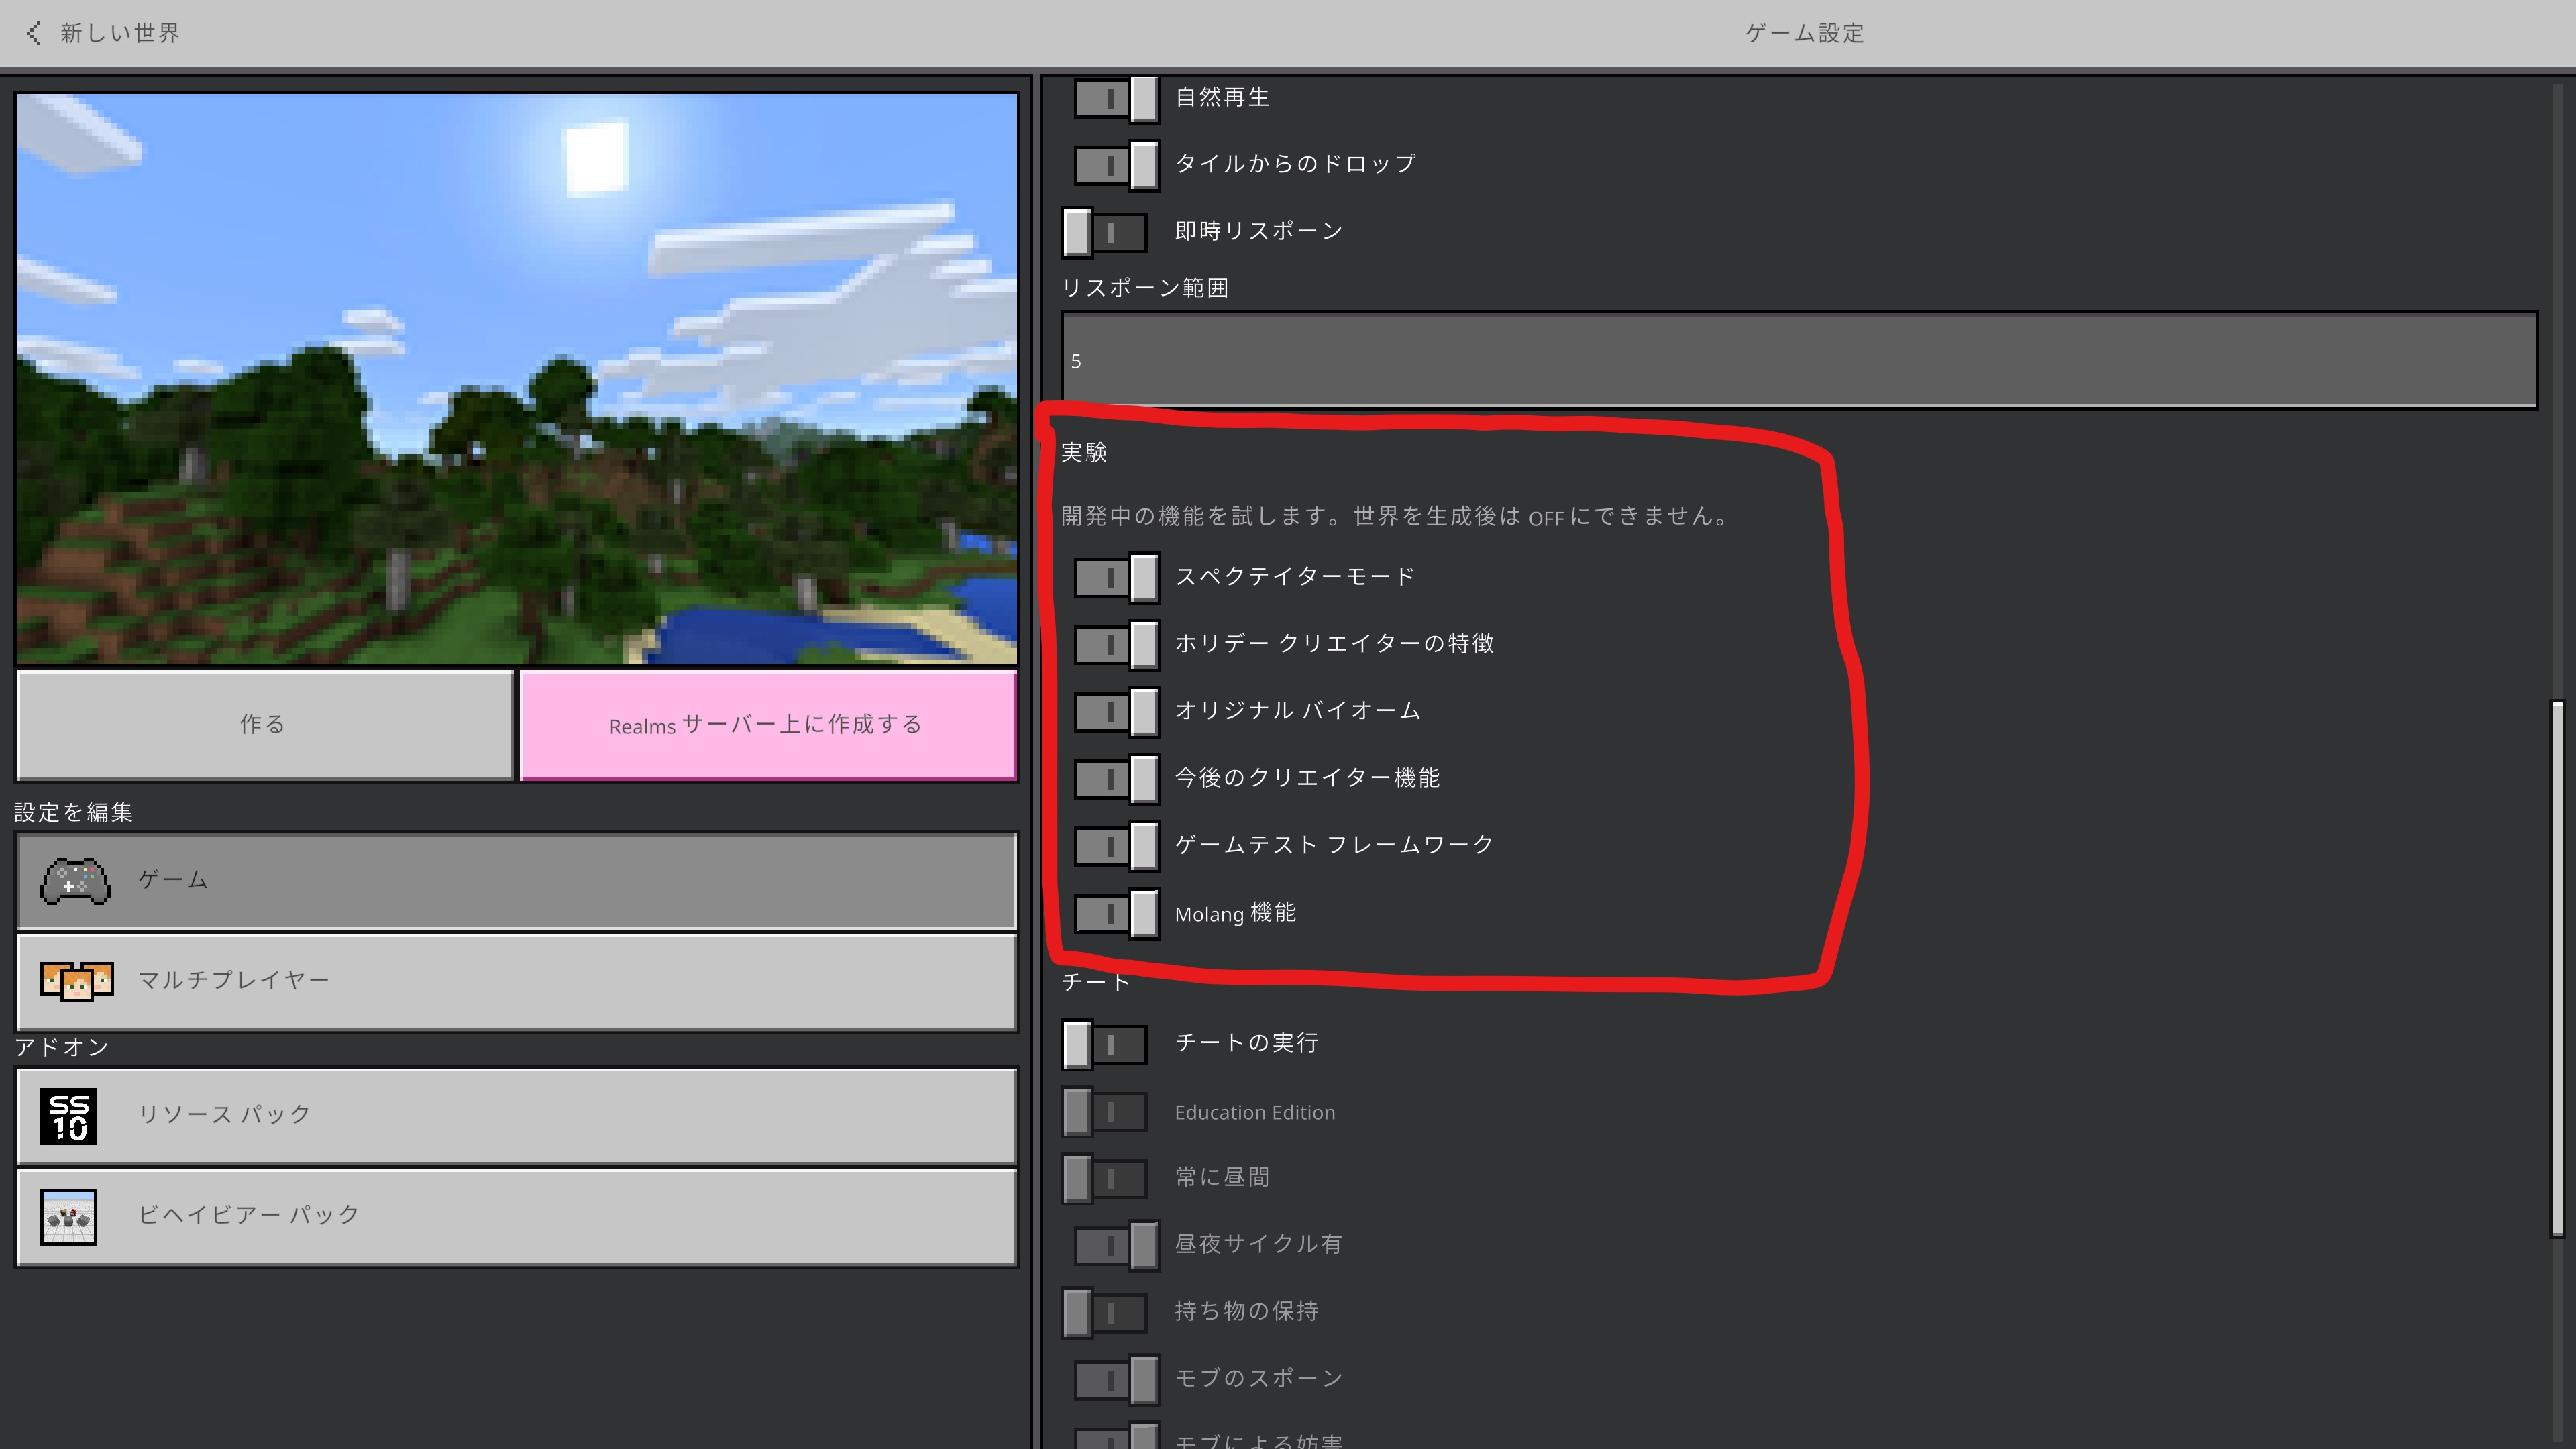Select the game controller icon for ゲーム settings

76,880
